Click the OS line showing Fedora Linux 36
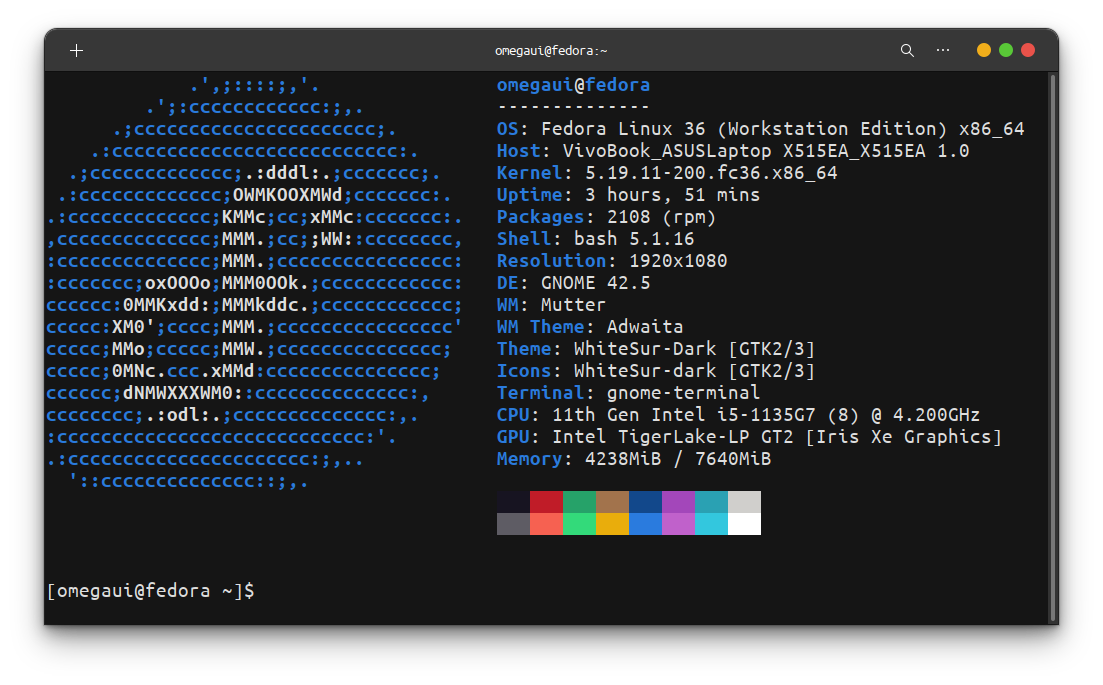The height and width of the screenshot is (685, 1103). coord(760,129)
